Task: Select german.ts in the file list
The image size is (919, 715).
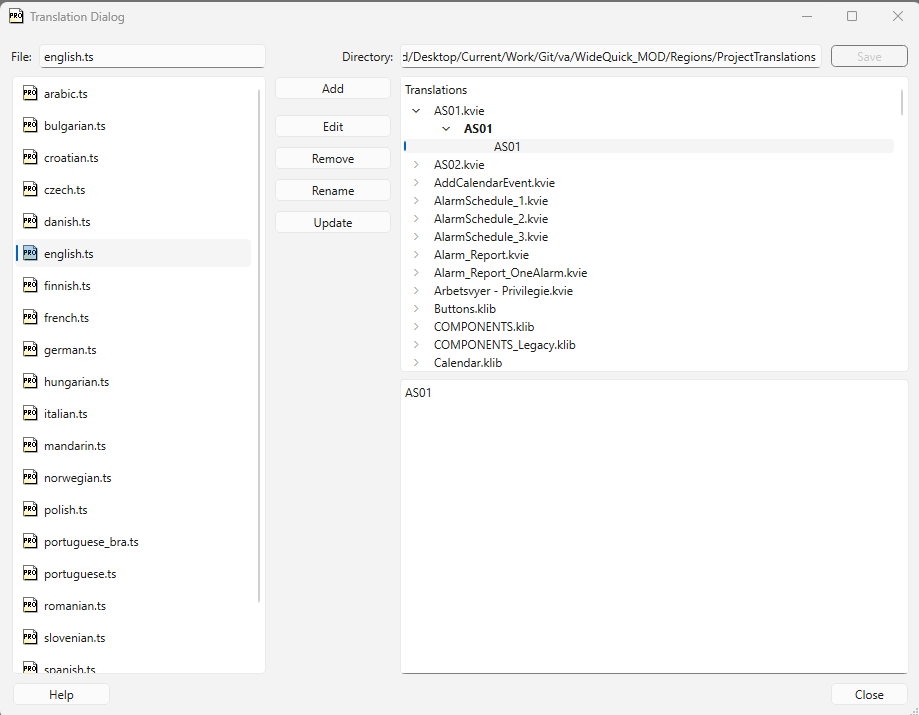Action: [x=134, y=349]
